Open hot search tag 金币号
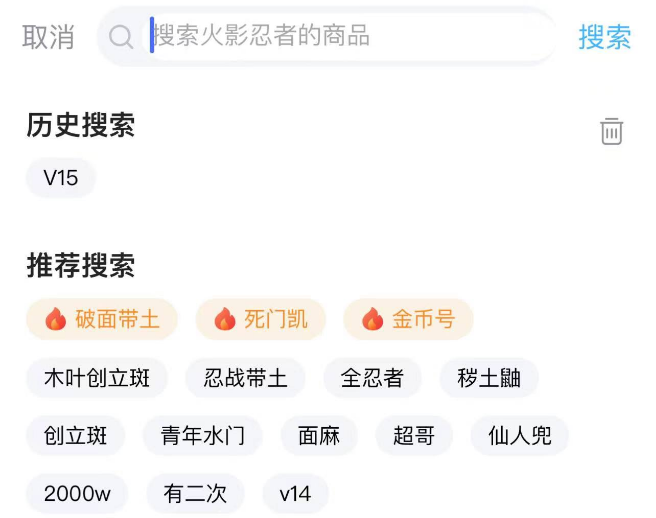The width and height of the screenshot is (656, 518). tap(408, 320)
